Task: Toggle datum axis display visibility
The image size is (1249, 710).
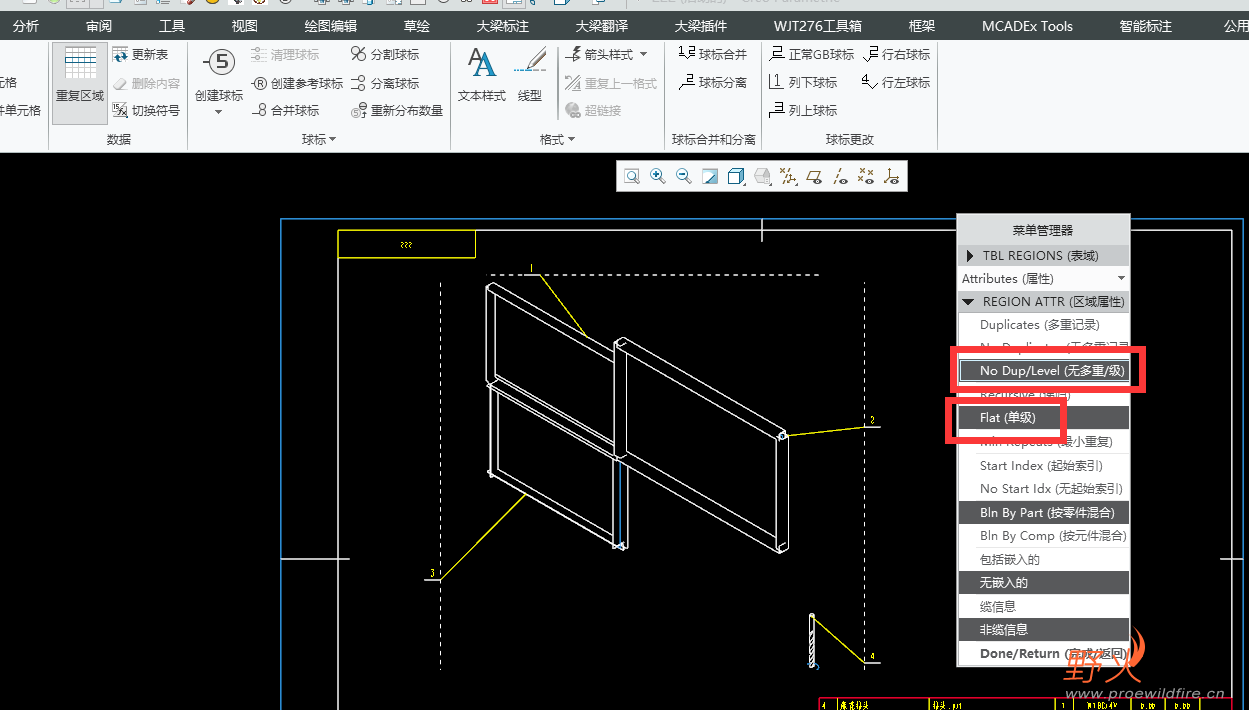Action: pyautogui.click(x=840, y=177)
